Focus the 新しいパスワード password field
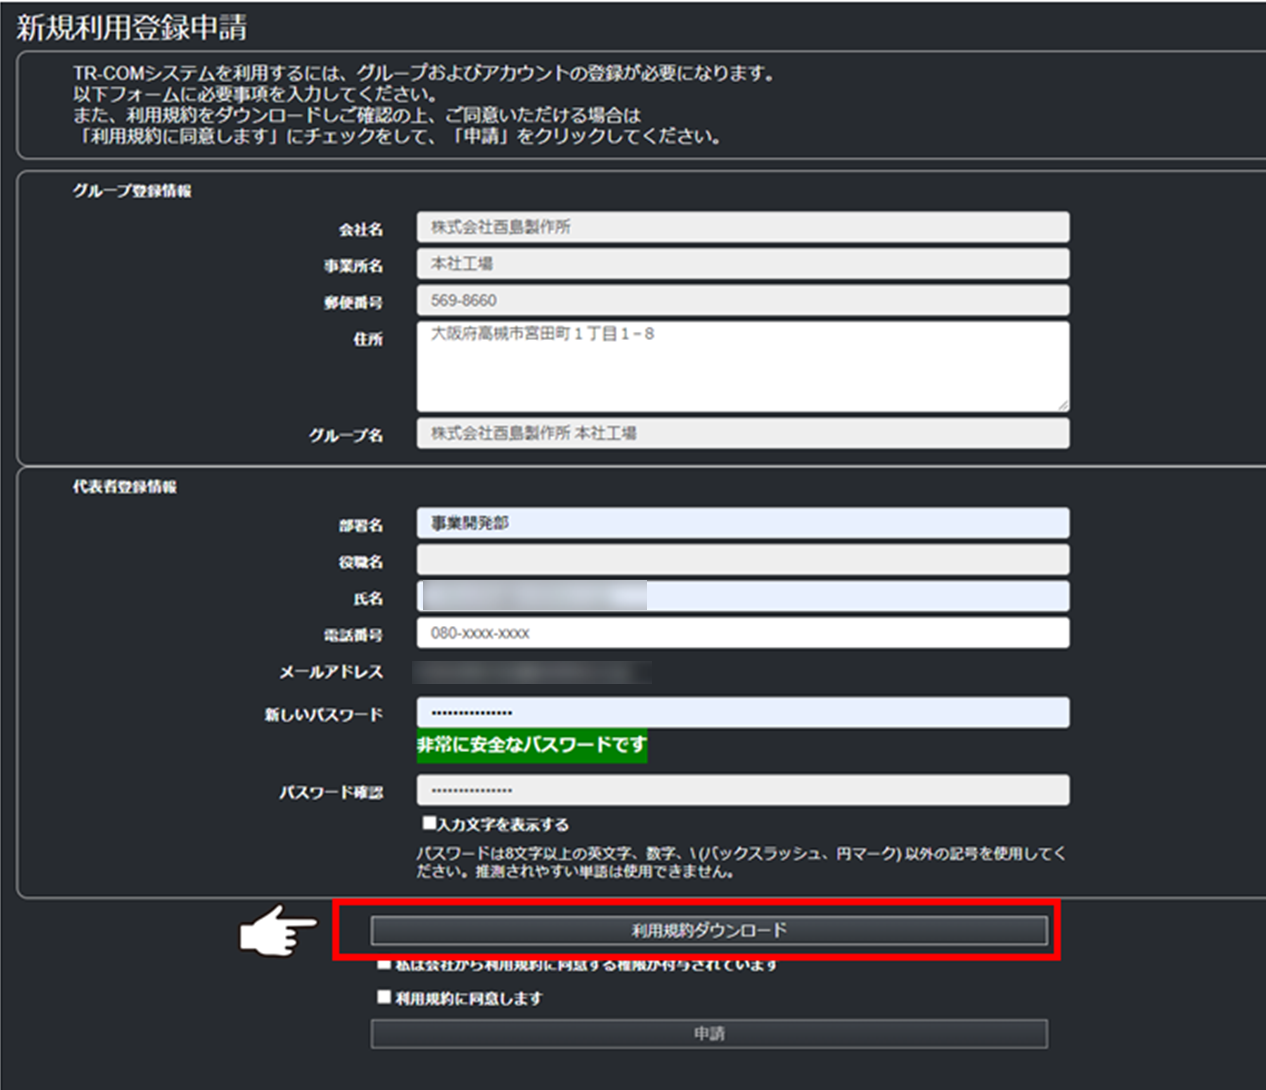 coord(742,713)
